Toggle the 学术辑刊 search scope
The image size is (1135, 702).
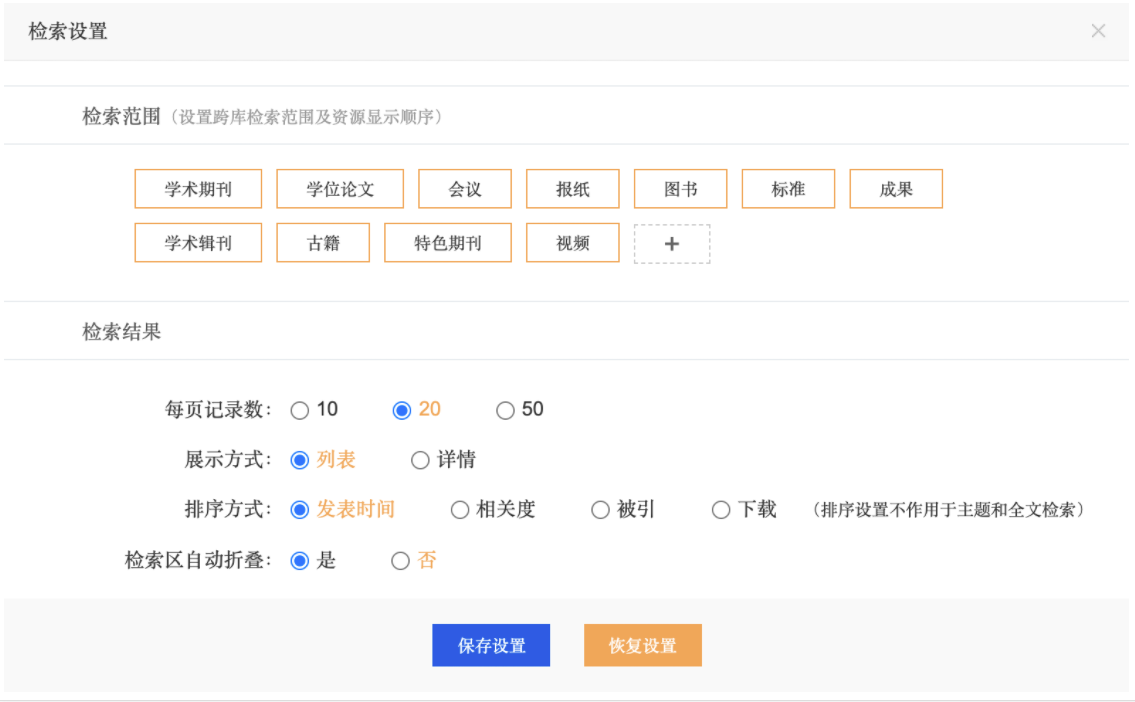[197, 242]
